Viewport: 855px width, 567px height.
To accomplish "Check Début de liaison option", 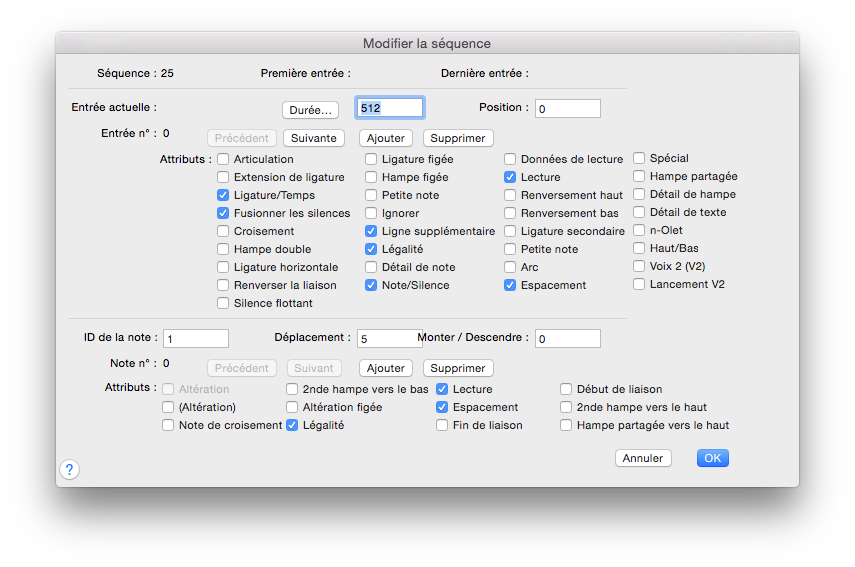I will [x=567, y=389].
